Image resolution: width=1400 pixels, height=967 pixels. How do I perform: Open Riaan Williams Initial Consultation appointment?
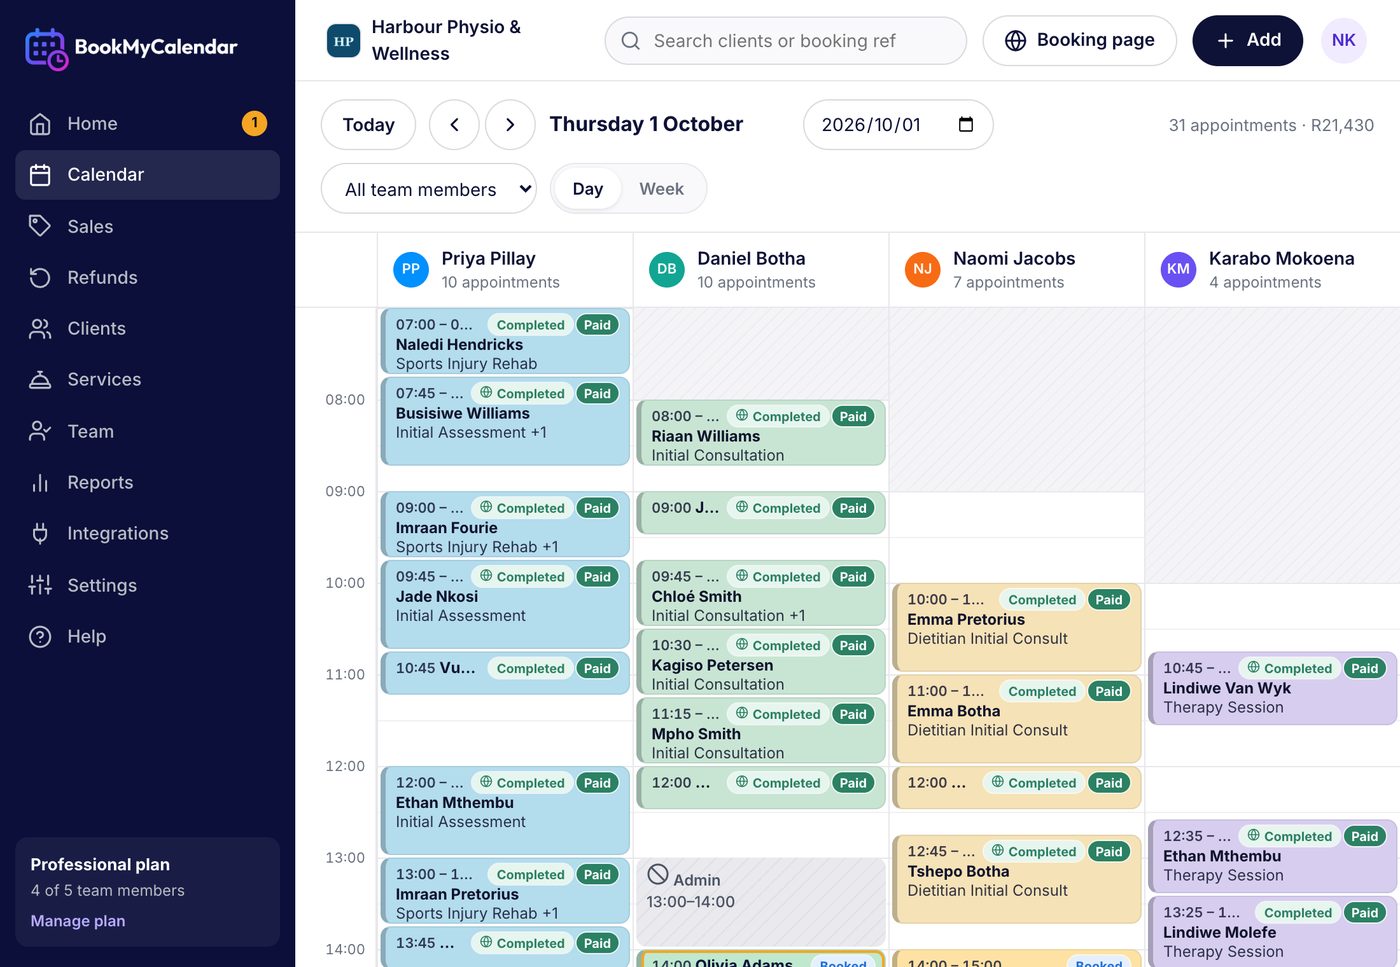(761, 433)
